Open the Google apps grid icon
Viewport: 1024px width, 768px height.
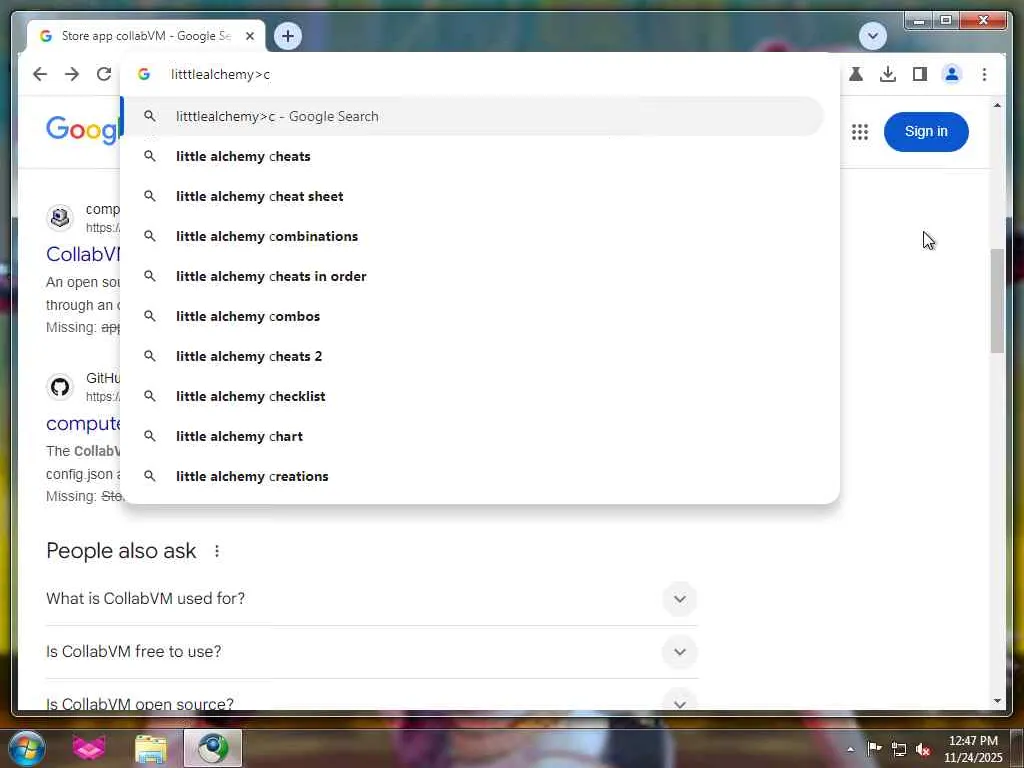(x=859, y=132)
